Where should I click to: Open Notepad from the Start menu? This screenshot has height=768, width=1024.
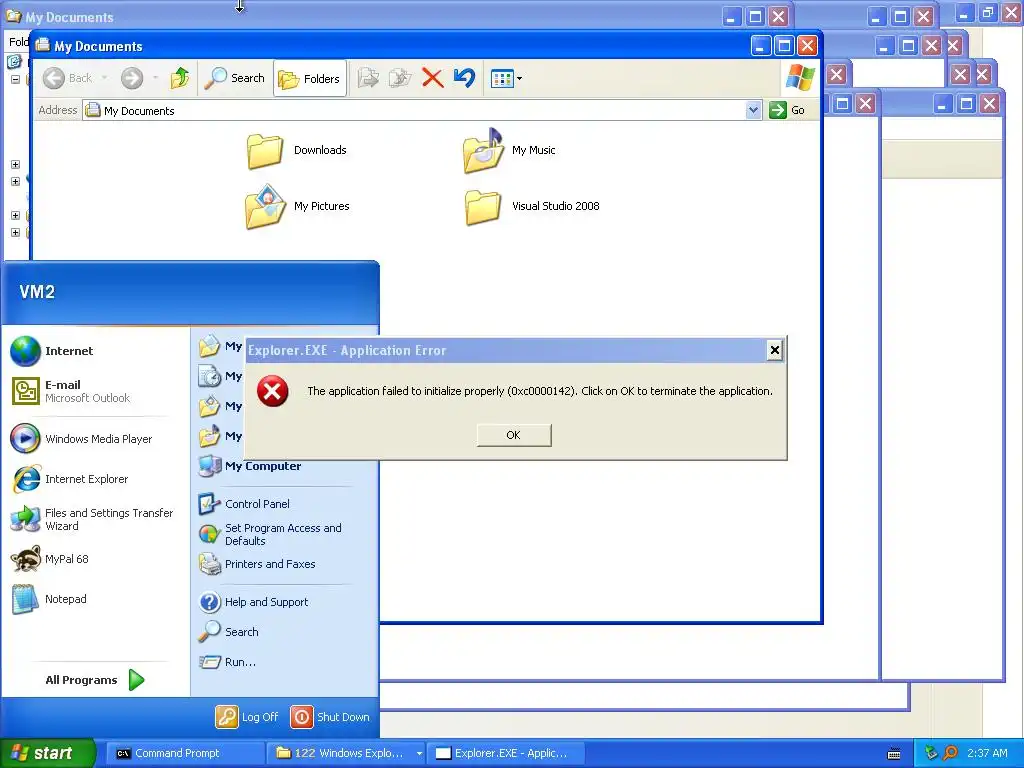tap(49, 599)
